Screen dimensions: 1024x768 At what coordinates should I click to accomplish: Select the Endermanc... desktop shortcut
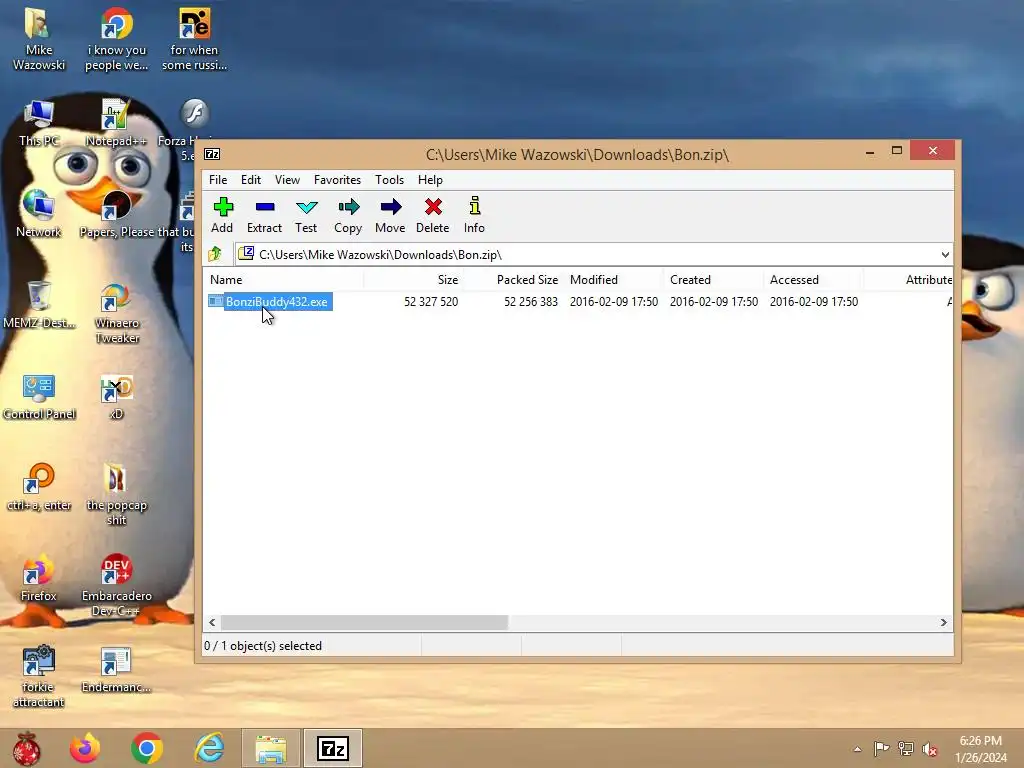point(116,669)
